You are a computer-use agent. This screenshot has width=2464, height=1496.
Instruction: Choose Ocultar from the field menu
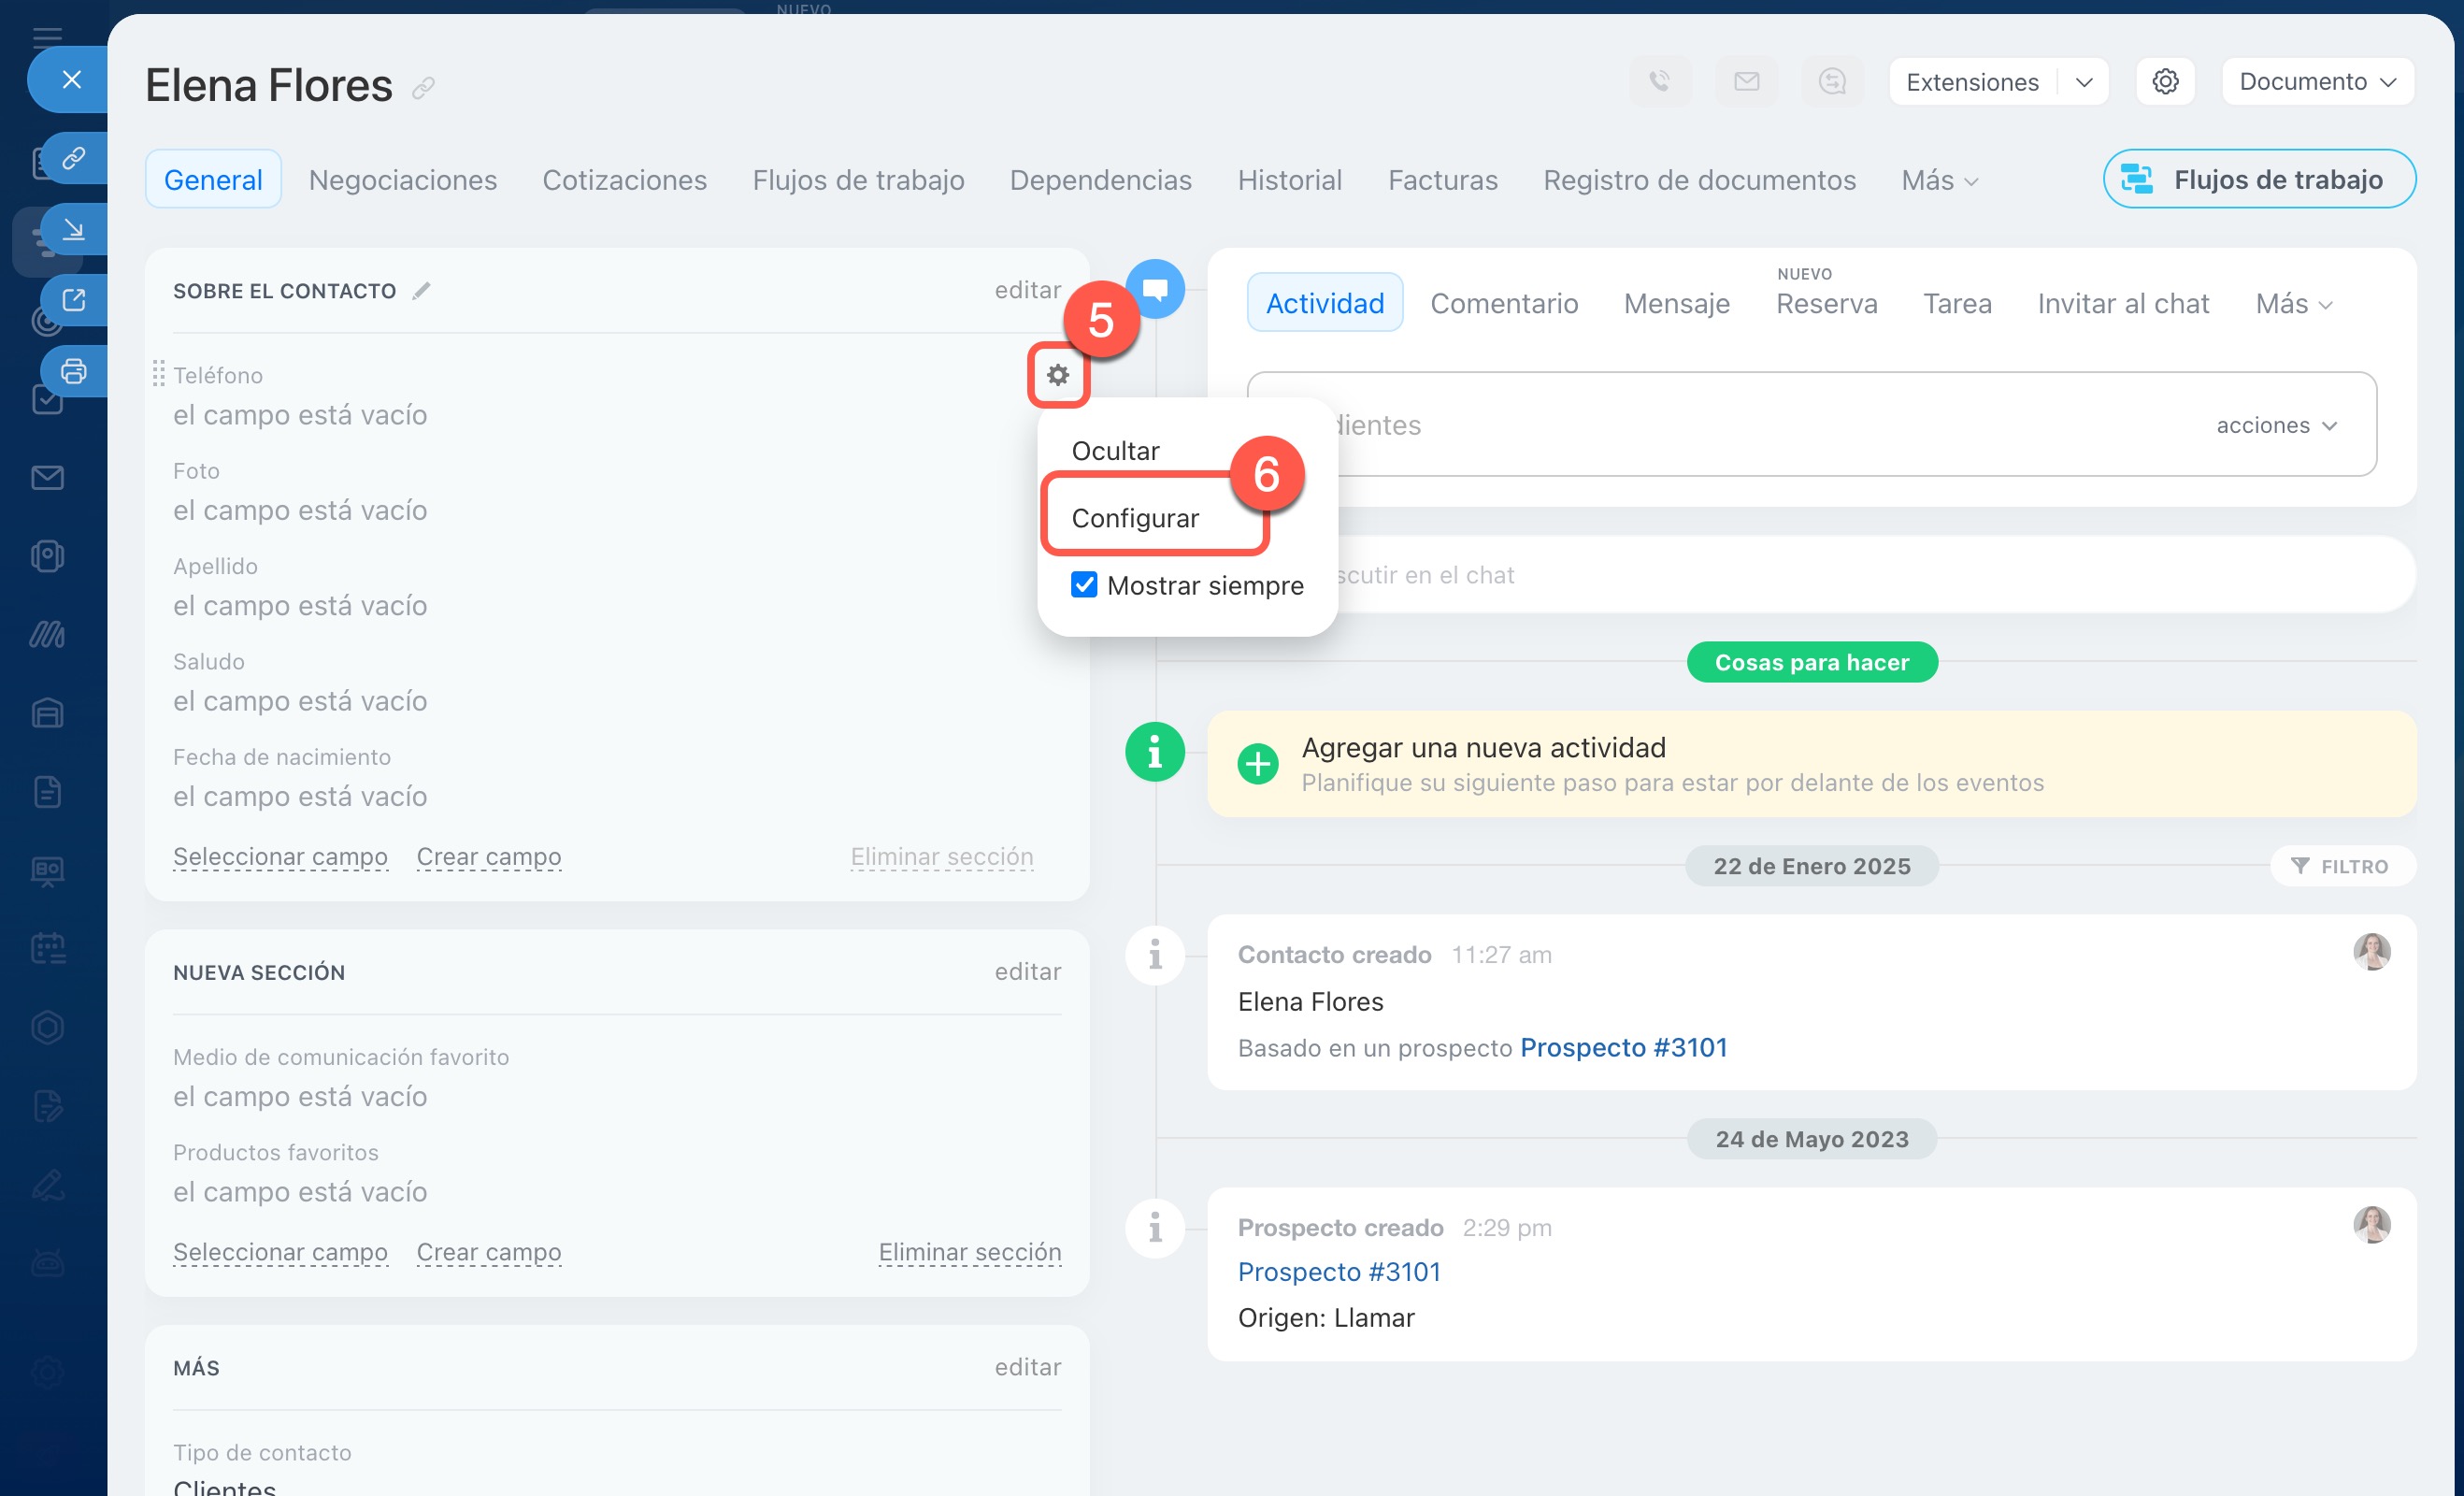pos(1115,451)
